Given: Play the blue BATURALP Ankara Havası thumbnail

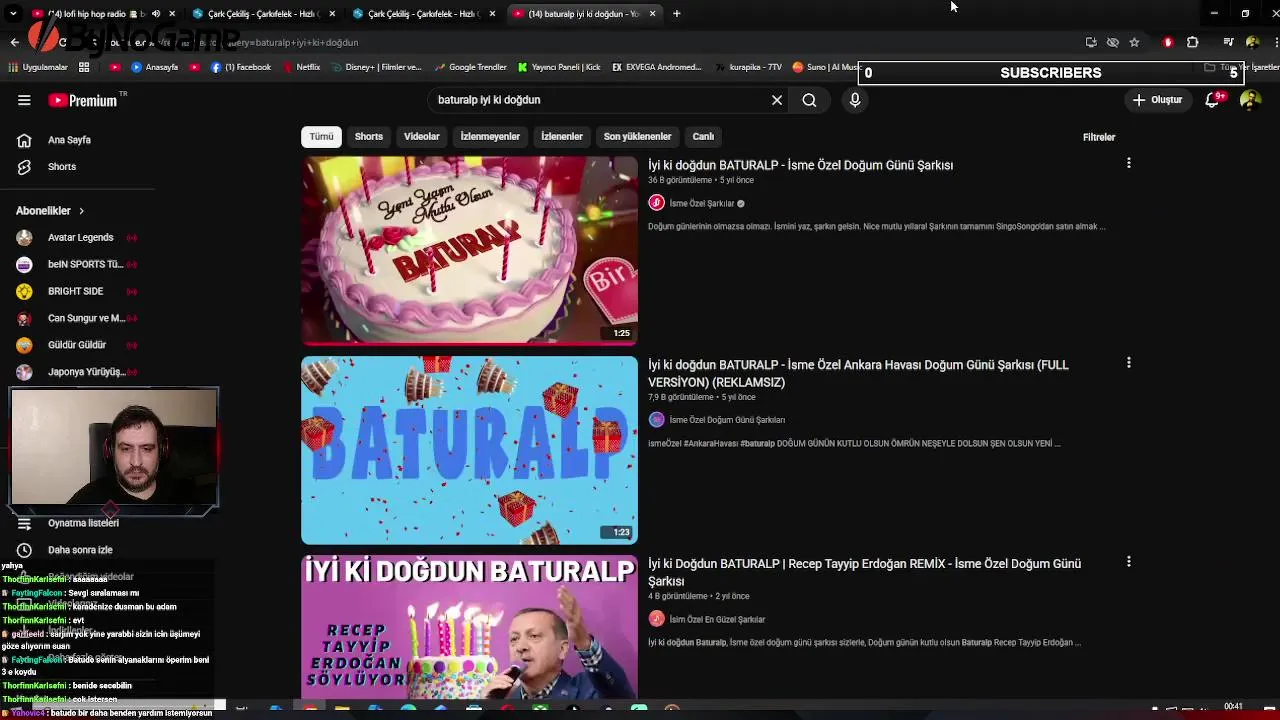Looking at the screenshot, I should (469, 450).
